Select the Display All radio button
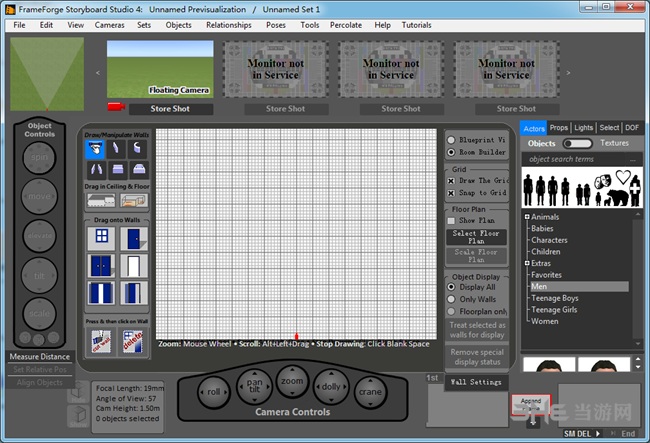 pyautogui.click(x=451, y=287)
